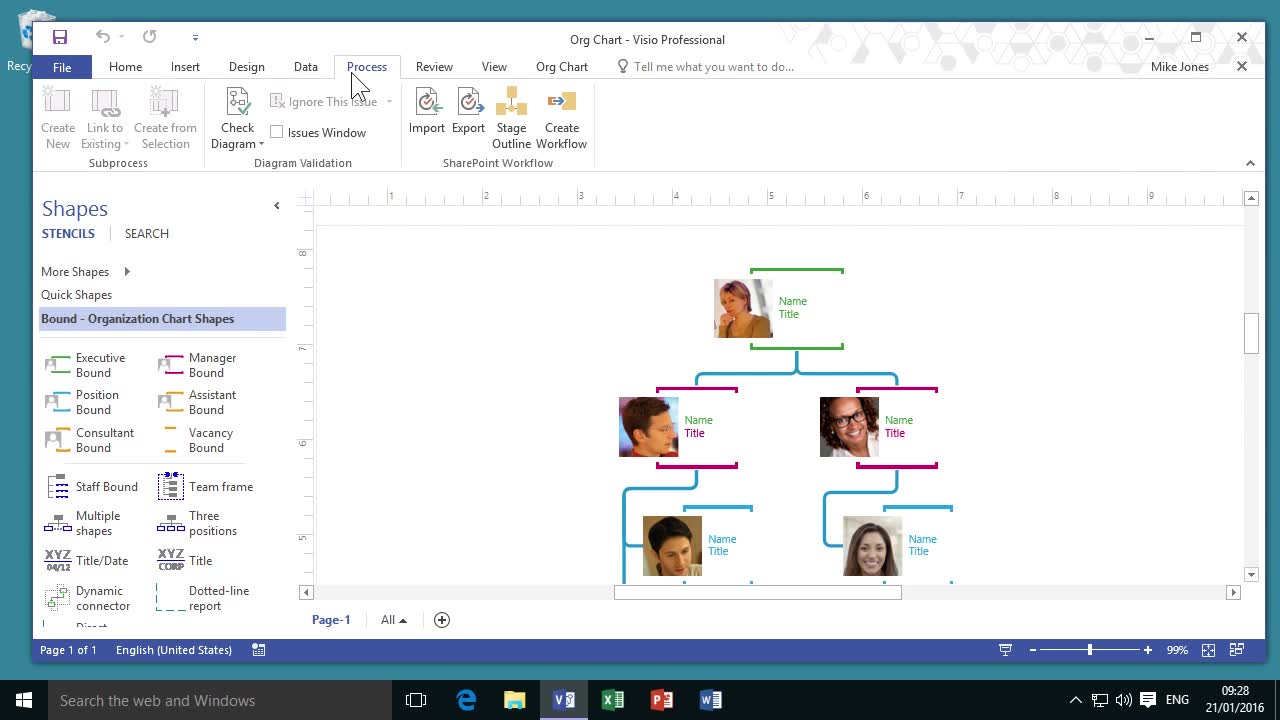1280x720 pixels.
Task: Enable the Issues Window checkbox
Action: coord(277,132)
